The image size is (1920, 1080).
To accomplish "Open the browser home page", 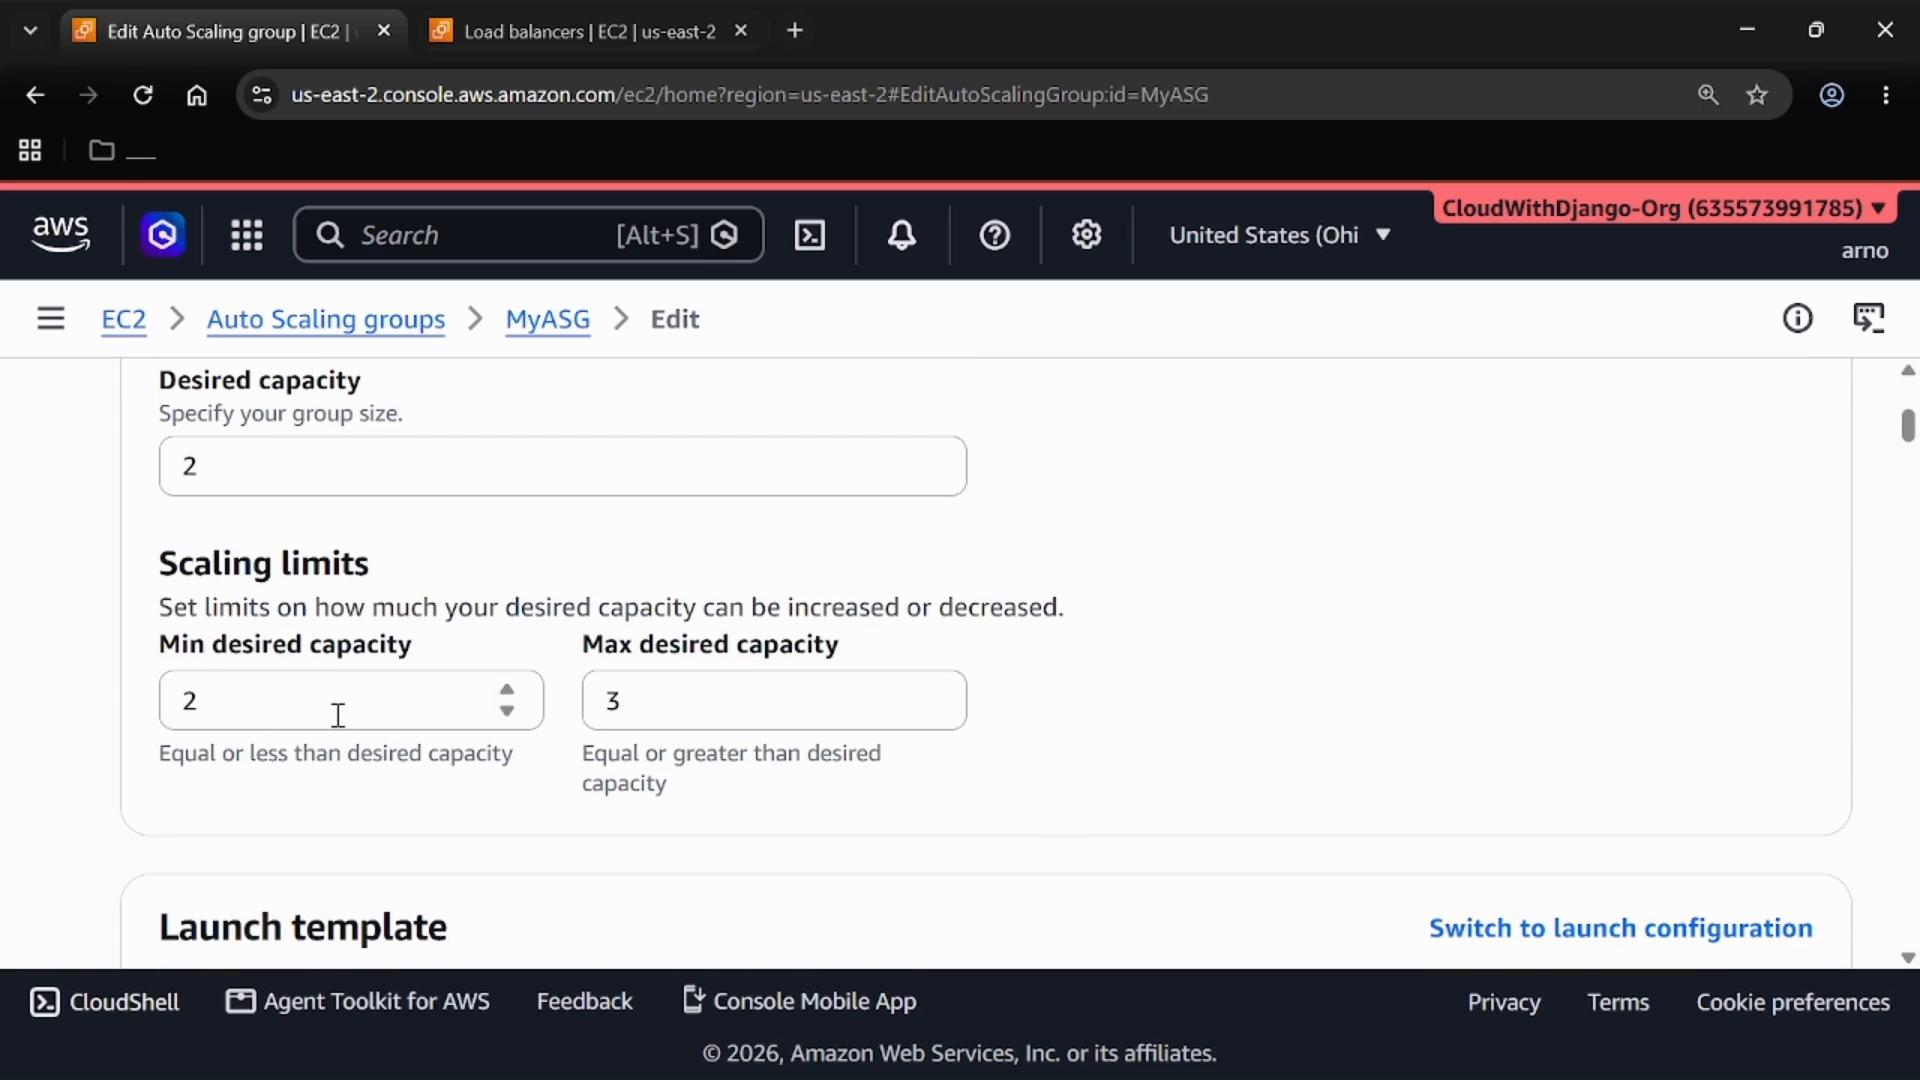I will point(197,95).
